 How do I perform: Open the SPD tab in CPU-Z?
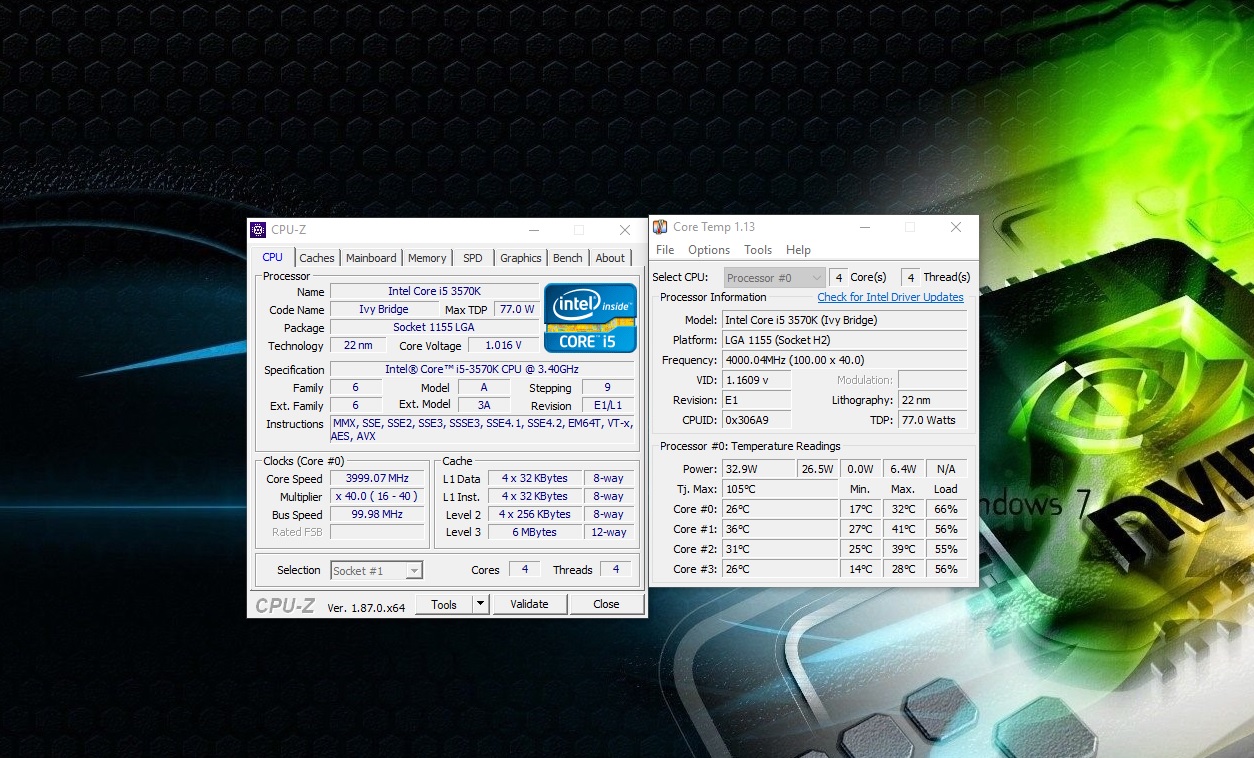click(473, 258)
